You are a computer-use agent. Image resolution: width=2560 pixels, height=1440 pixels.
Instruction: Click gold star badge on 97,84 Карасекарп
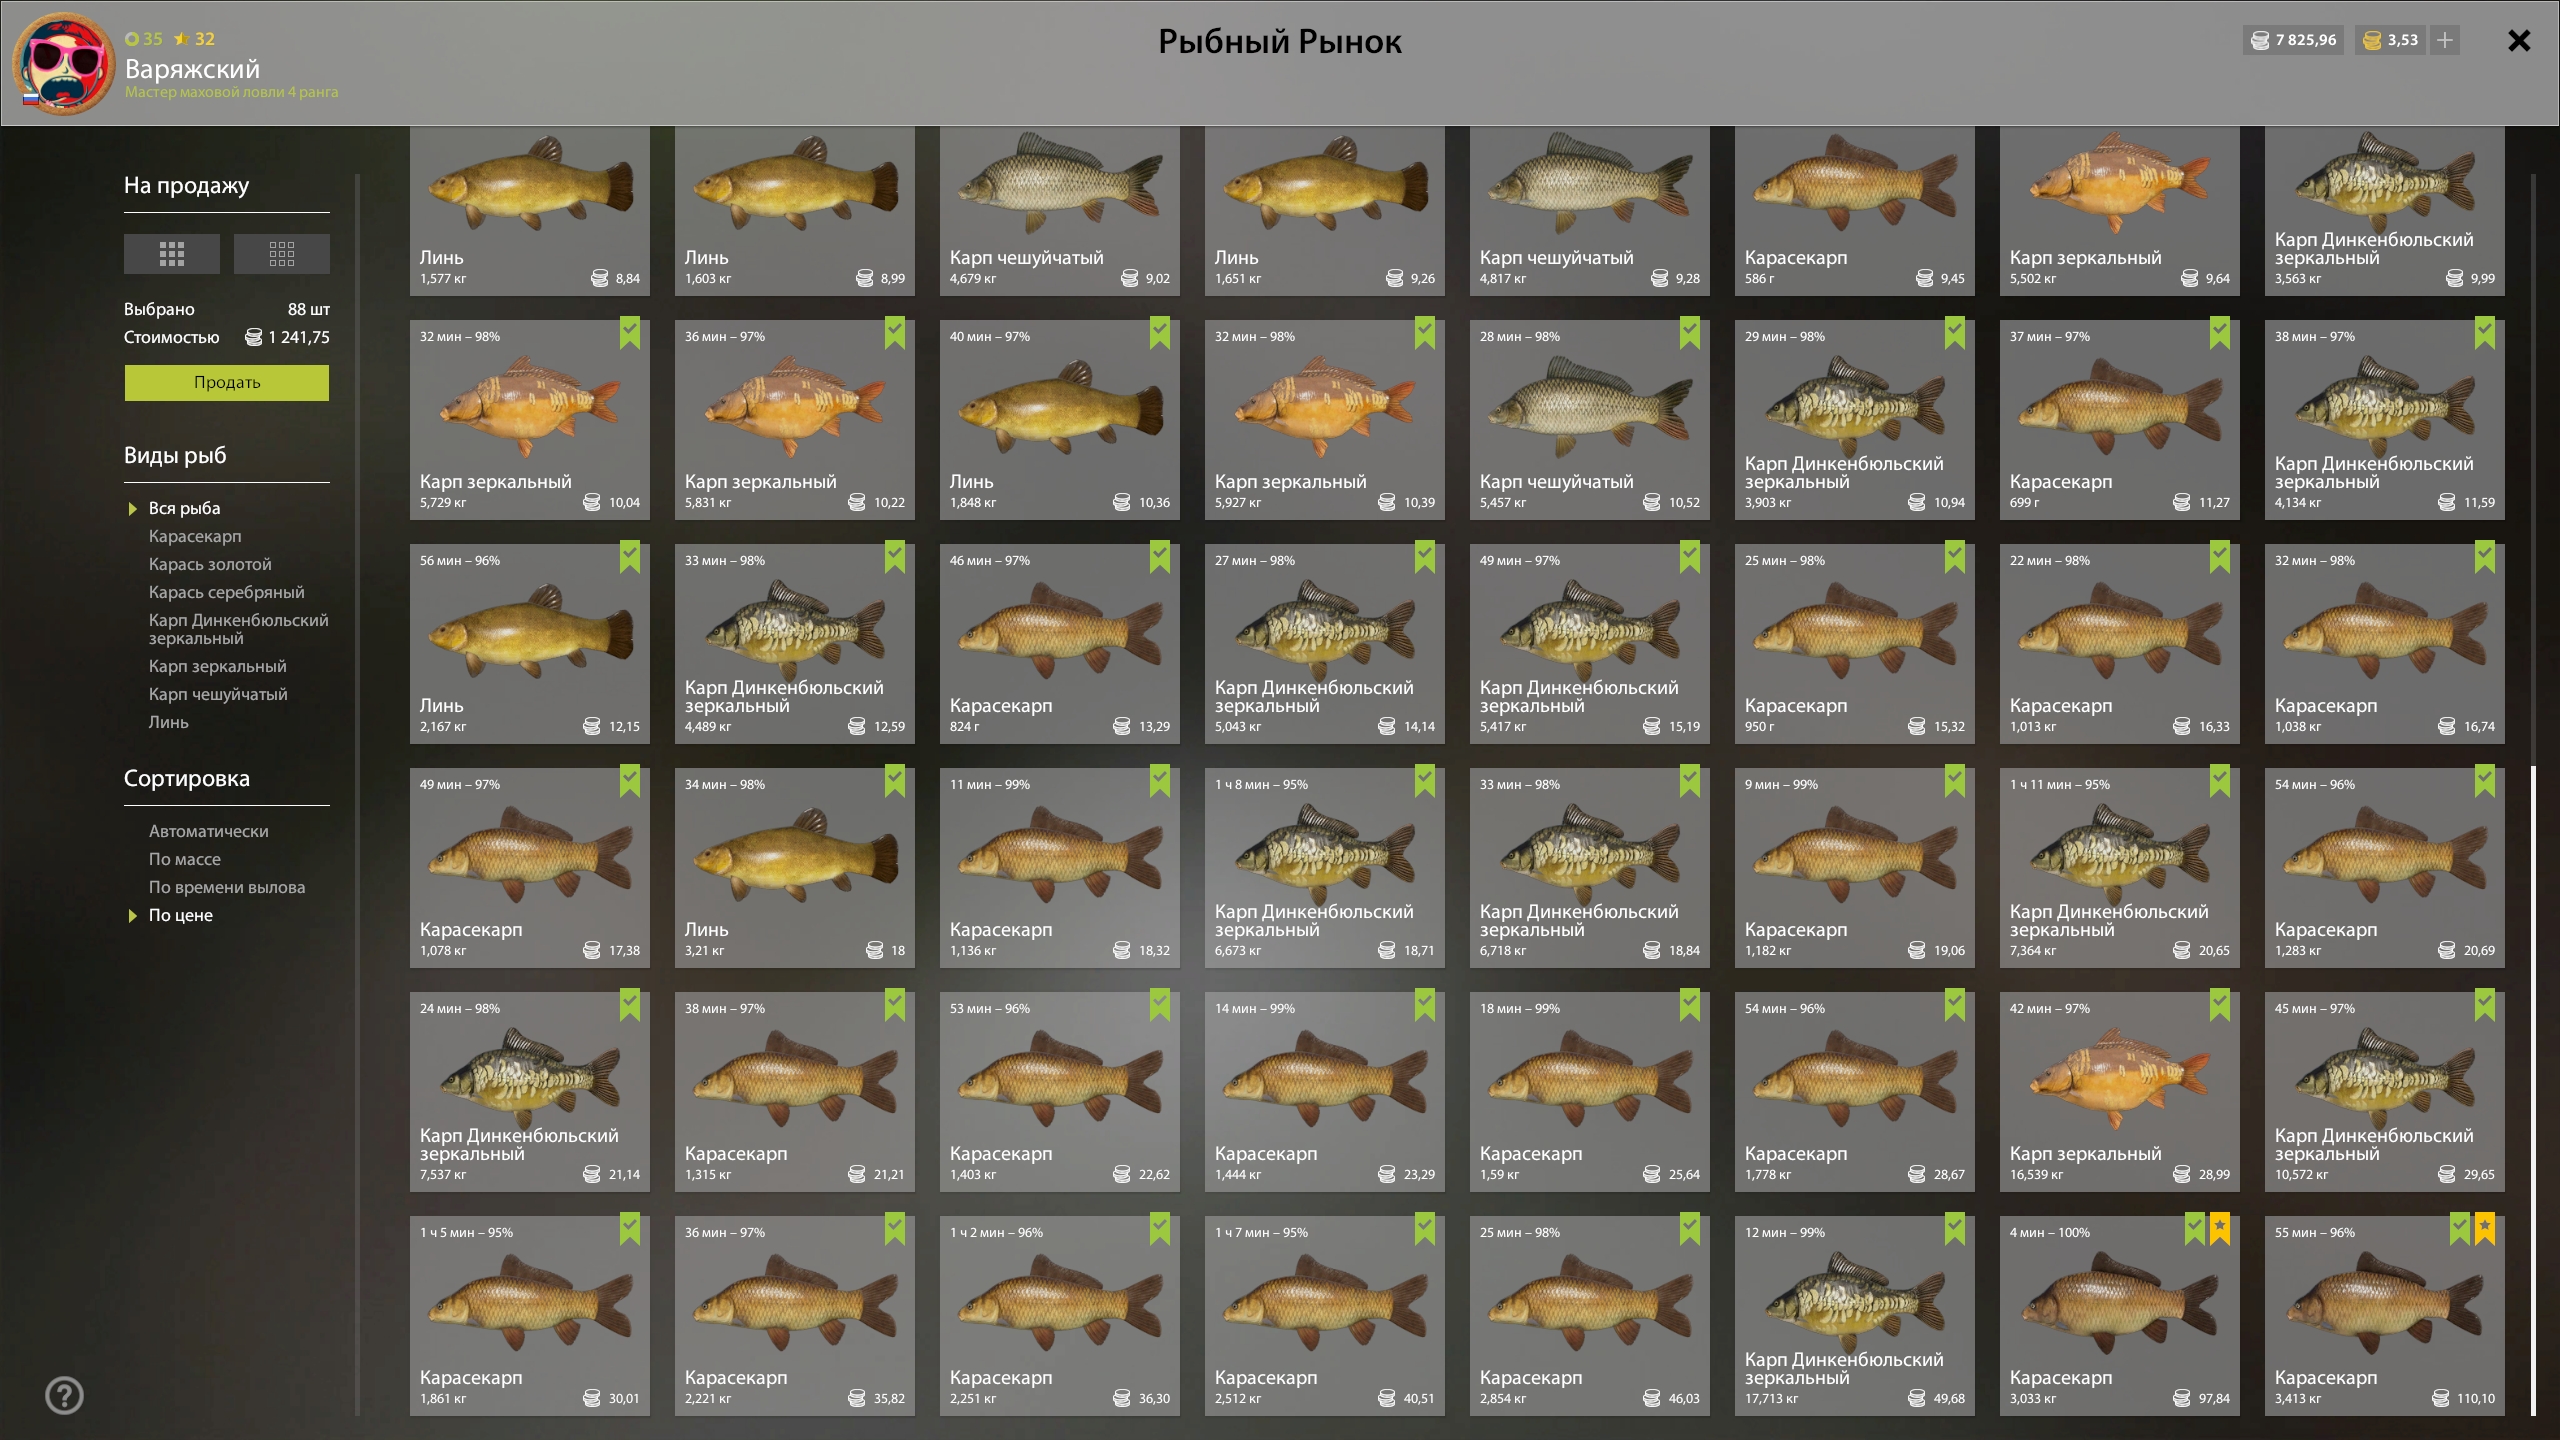click(x=2219, y=1228)
